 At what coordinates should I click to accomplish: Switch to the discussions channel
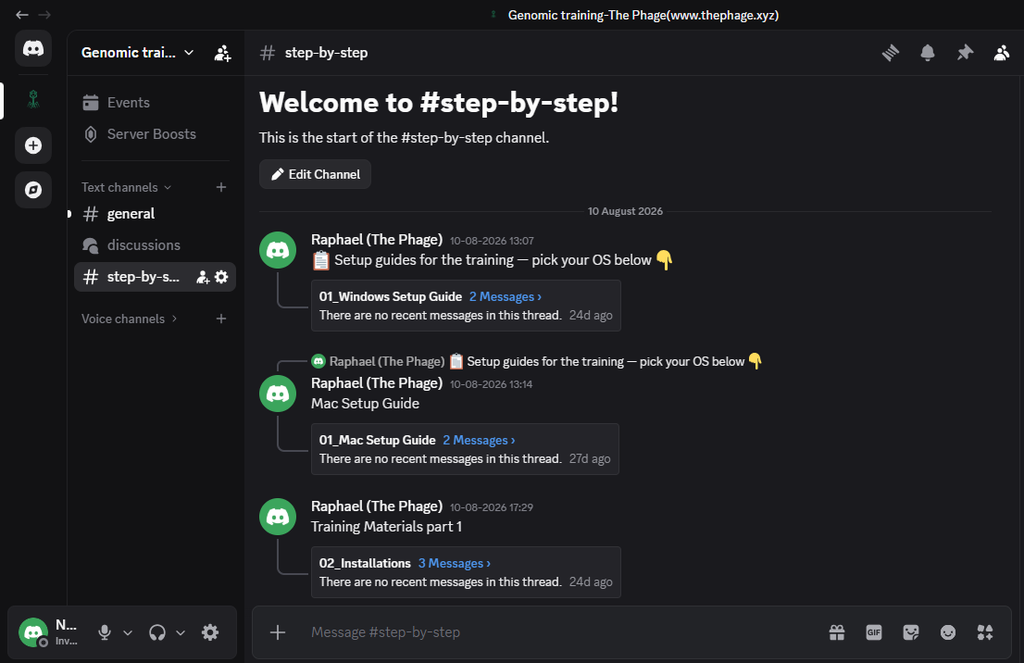(x=155, y=245)
